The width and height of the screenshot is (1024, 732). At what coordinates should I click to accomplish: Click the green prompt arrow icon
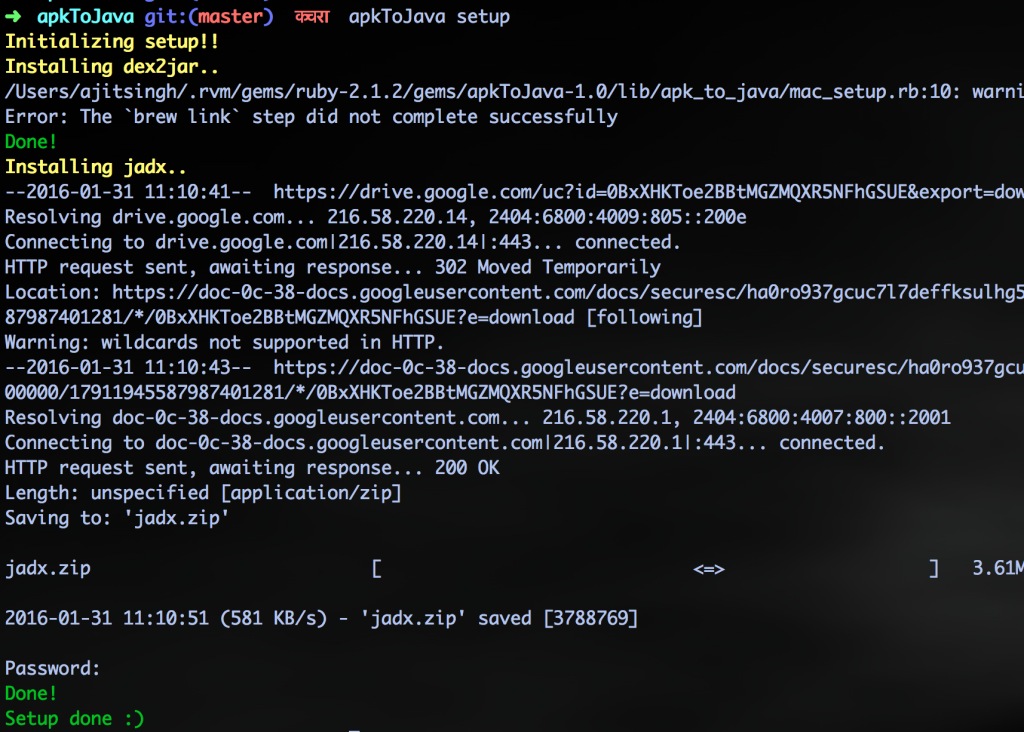point(13,16)
